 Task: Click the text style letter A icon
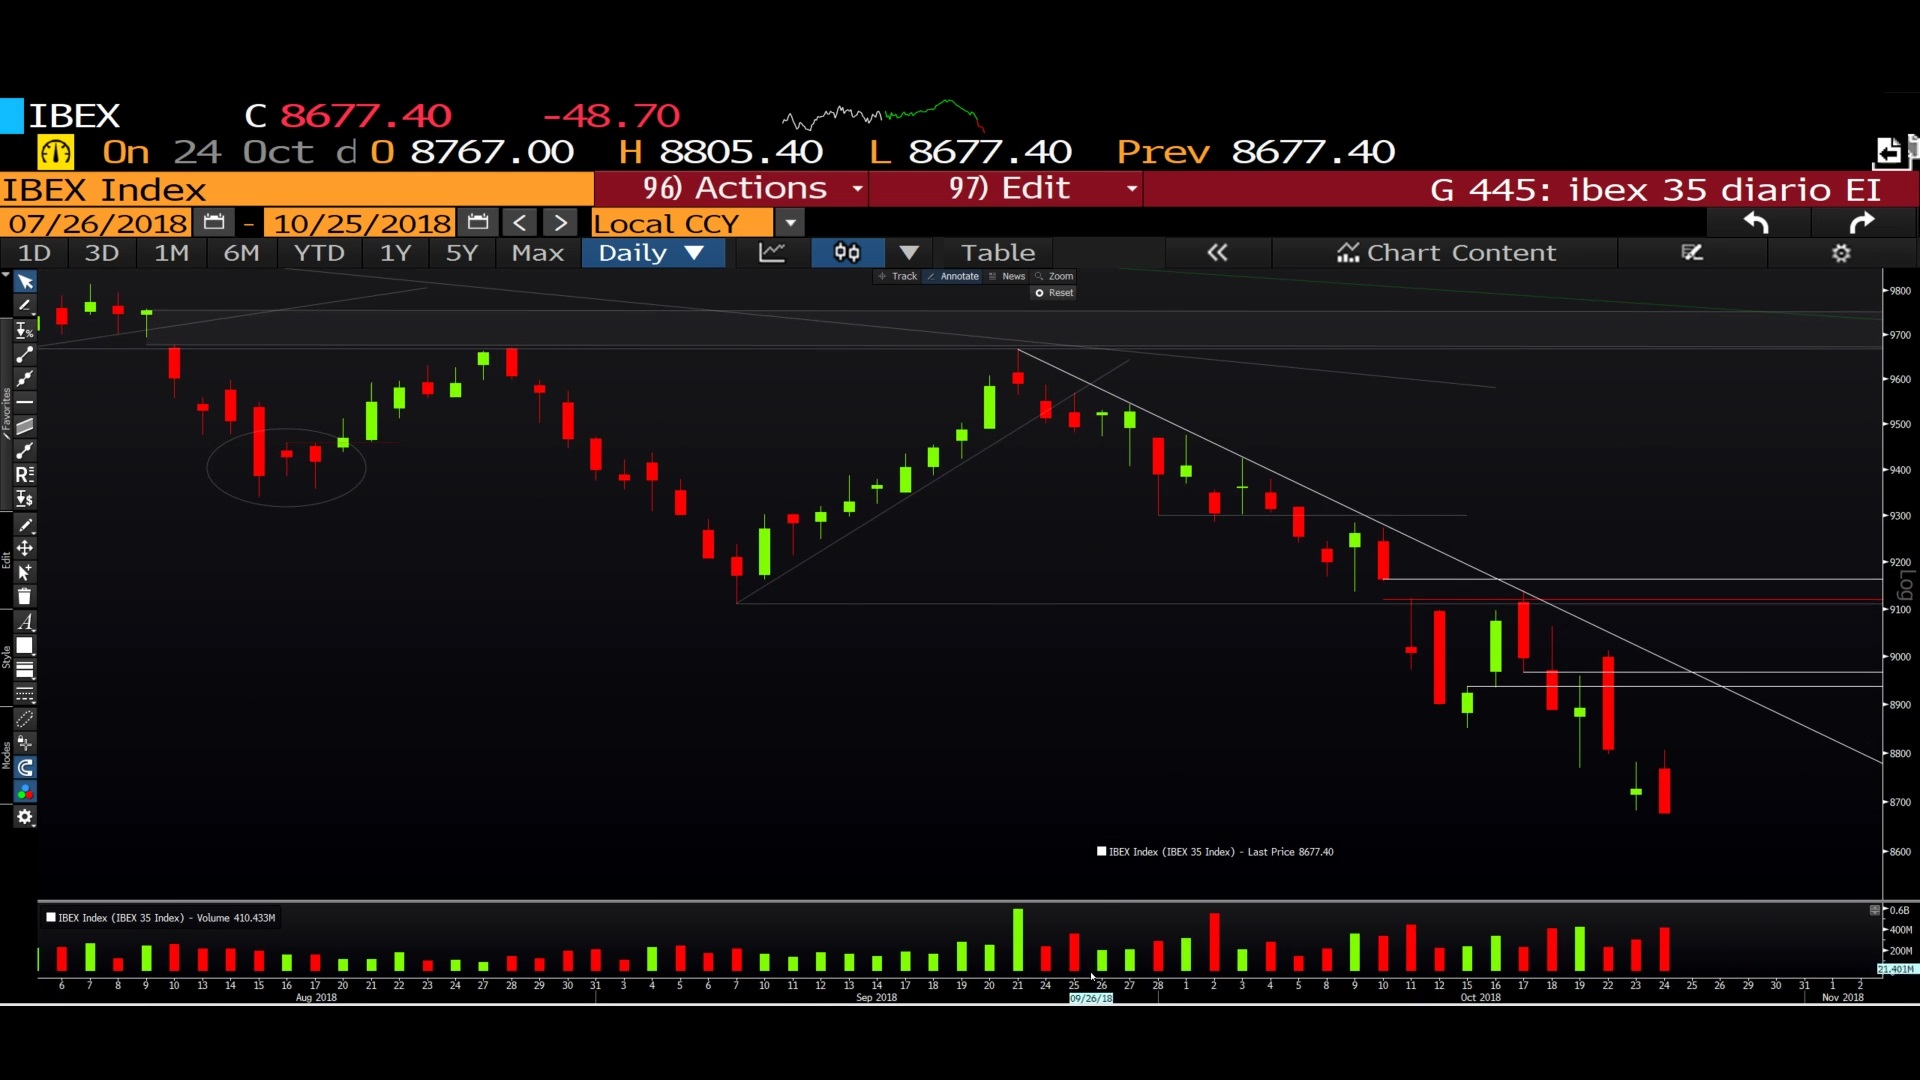[x=25, y=621]
